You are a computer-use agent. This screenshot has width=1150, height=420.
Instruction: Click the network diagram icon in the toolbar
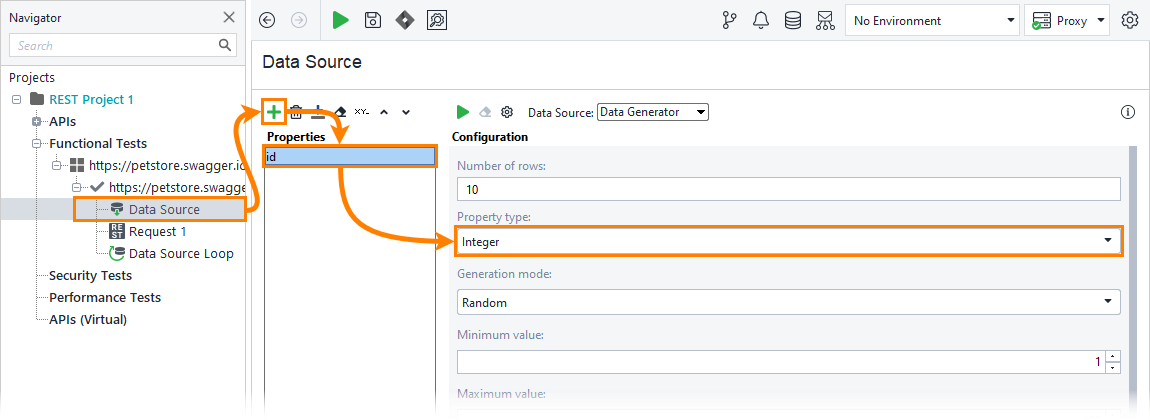coord(824,21)
